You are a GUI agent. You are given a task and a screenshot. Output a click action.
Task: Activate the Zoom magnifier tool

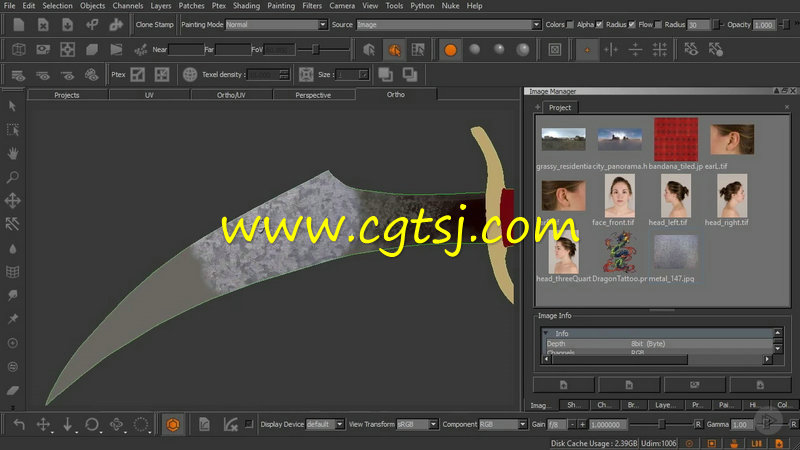tap(13, 177)
